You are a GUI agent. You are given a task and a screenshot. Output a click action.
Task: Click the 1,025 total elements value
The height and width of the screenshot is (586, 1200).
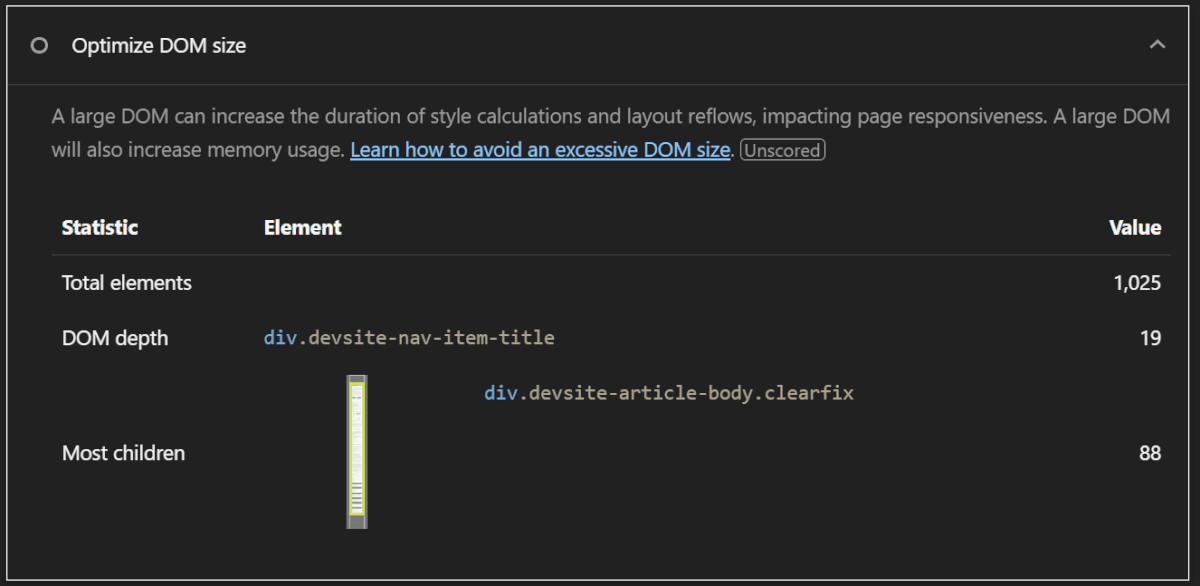(x=1137, y=283)
